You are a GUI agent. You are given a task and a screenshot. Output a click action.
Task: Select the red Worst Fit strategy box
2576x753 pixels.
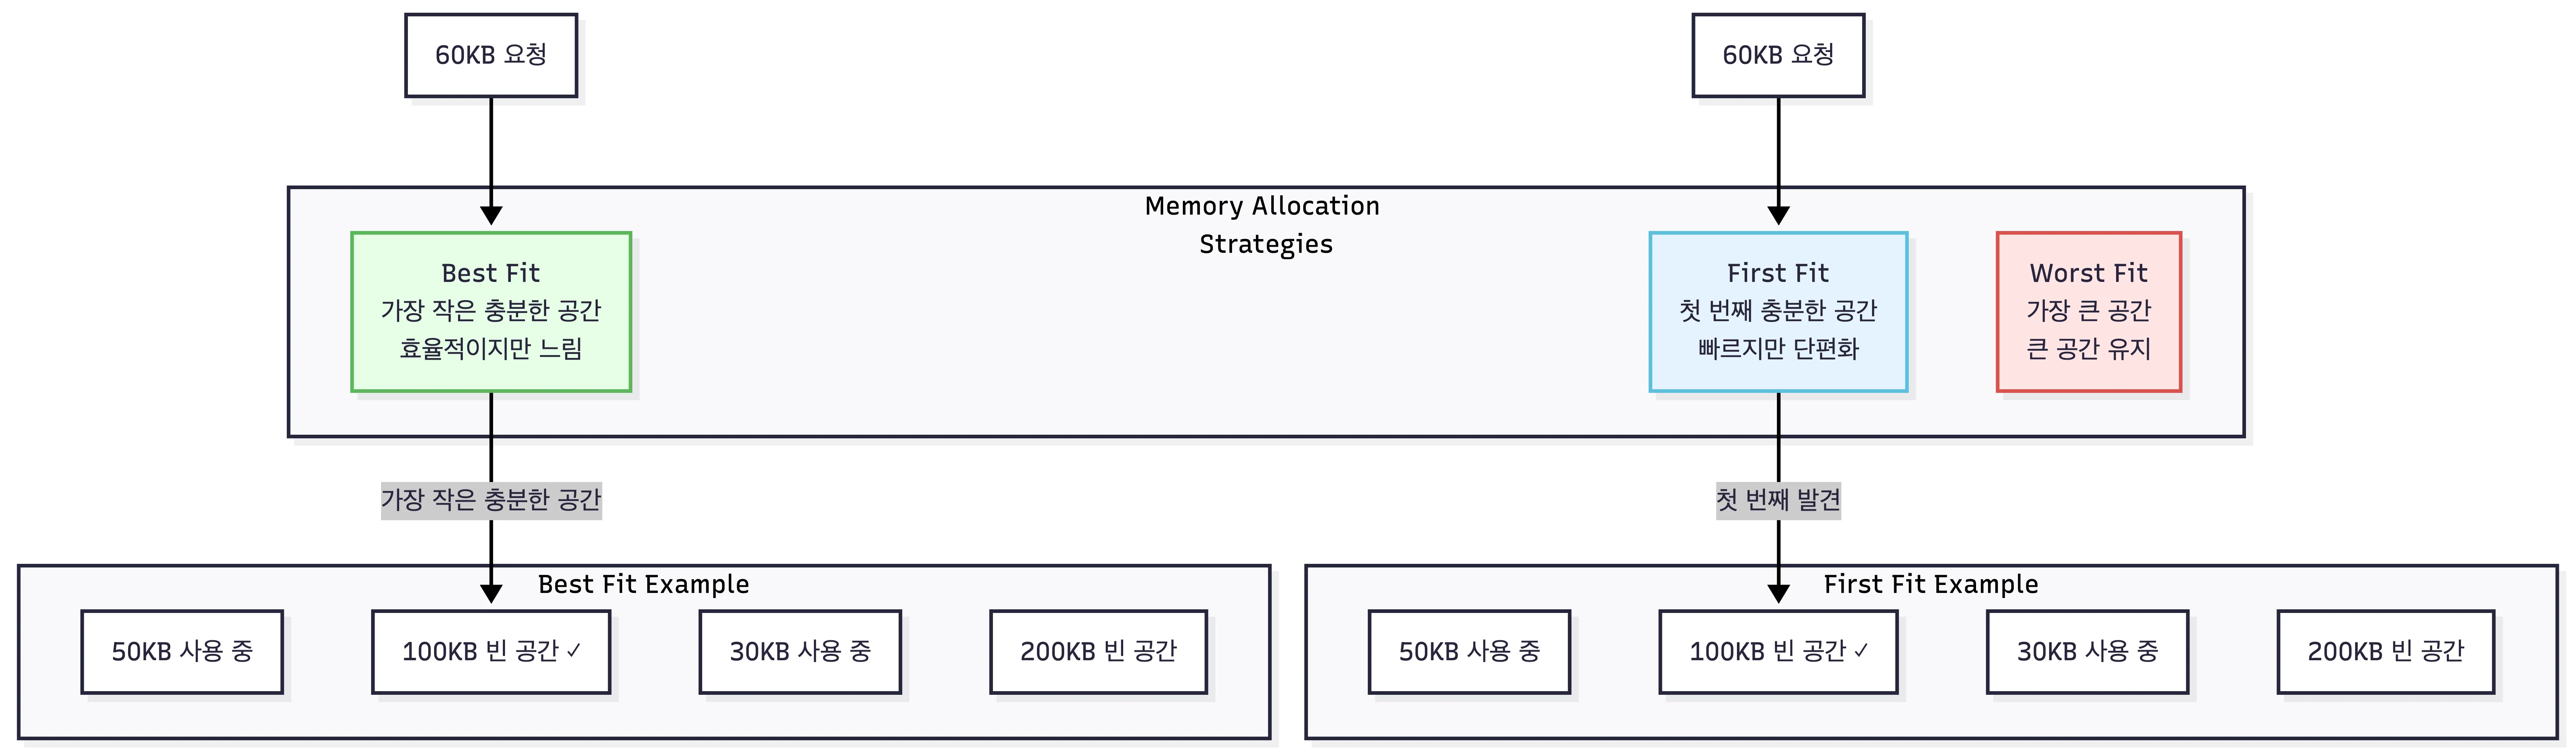[2088, 311]
